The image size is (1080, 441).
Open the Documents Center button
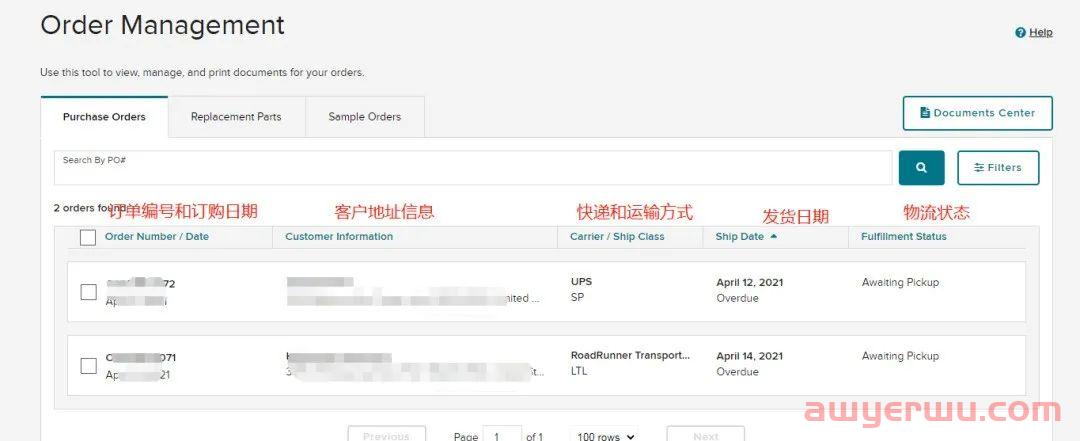[x=977, y=113]
